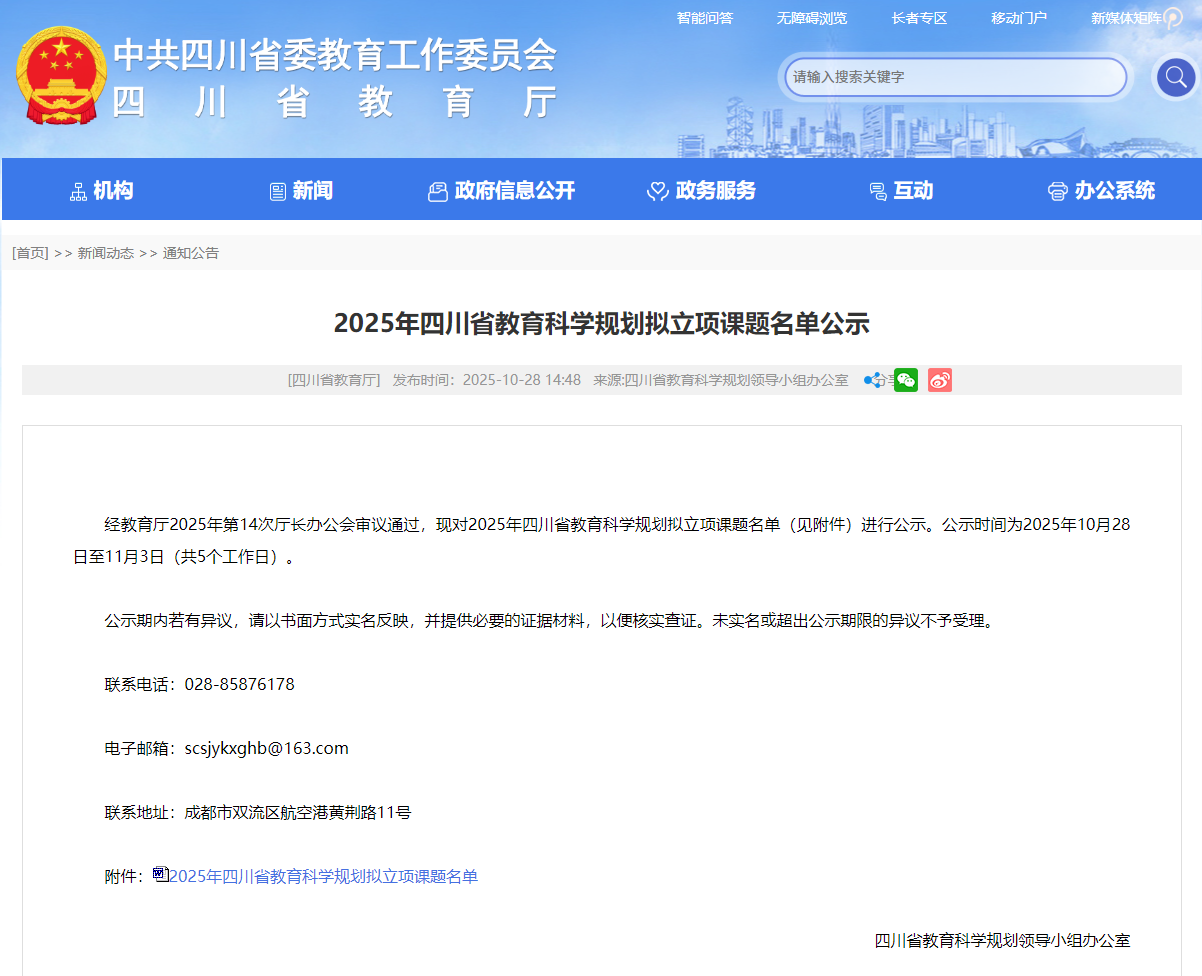Click the 新媒体矩阵 circular icon

click(x=1173, y=18)
